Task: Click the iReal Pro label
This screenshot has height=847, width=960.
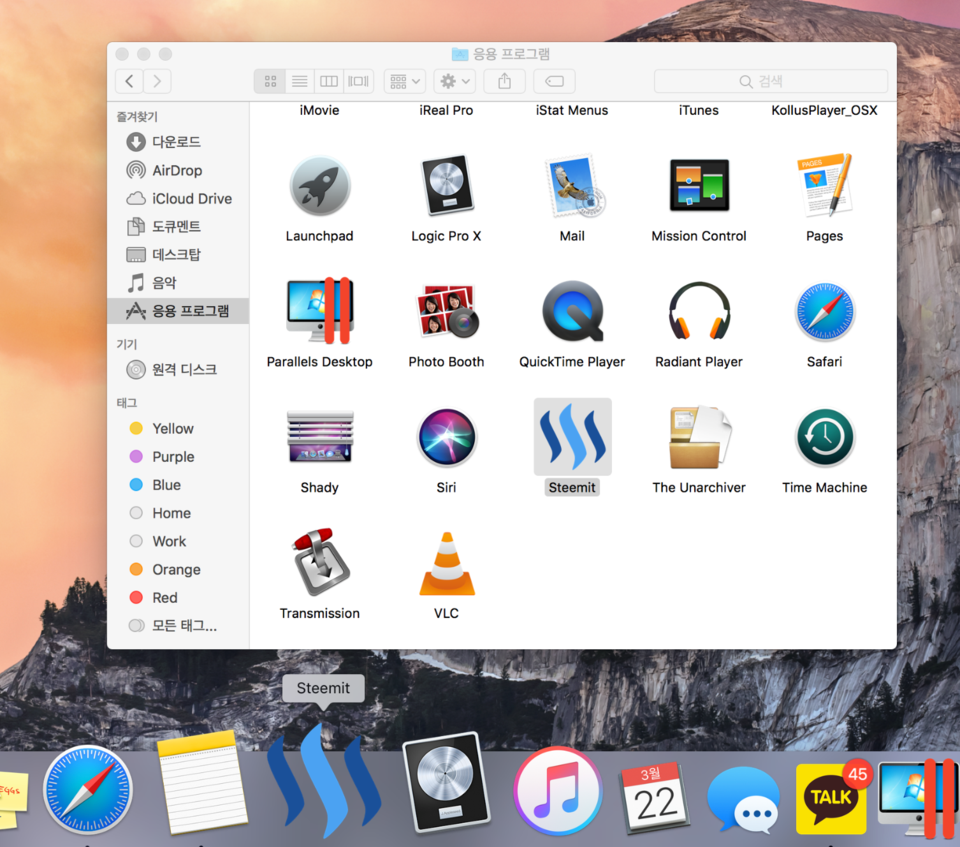Action: 446,110
